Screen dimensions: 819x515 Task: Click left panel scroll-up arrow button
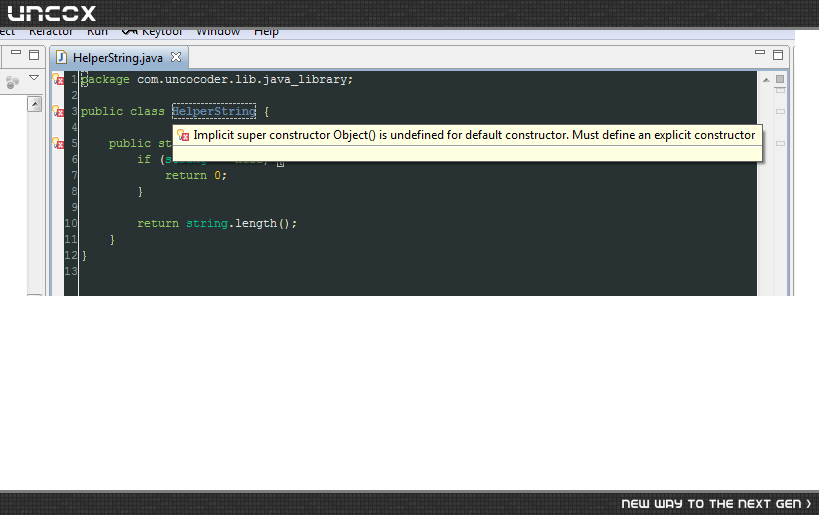[34, 104]
